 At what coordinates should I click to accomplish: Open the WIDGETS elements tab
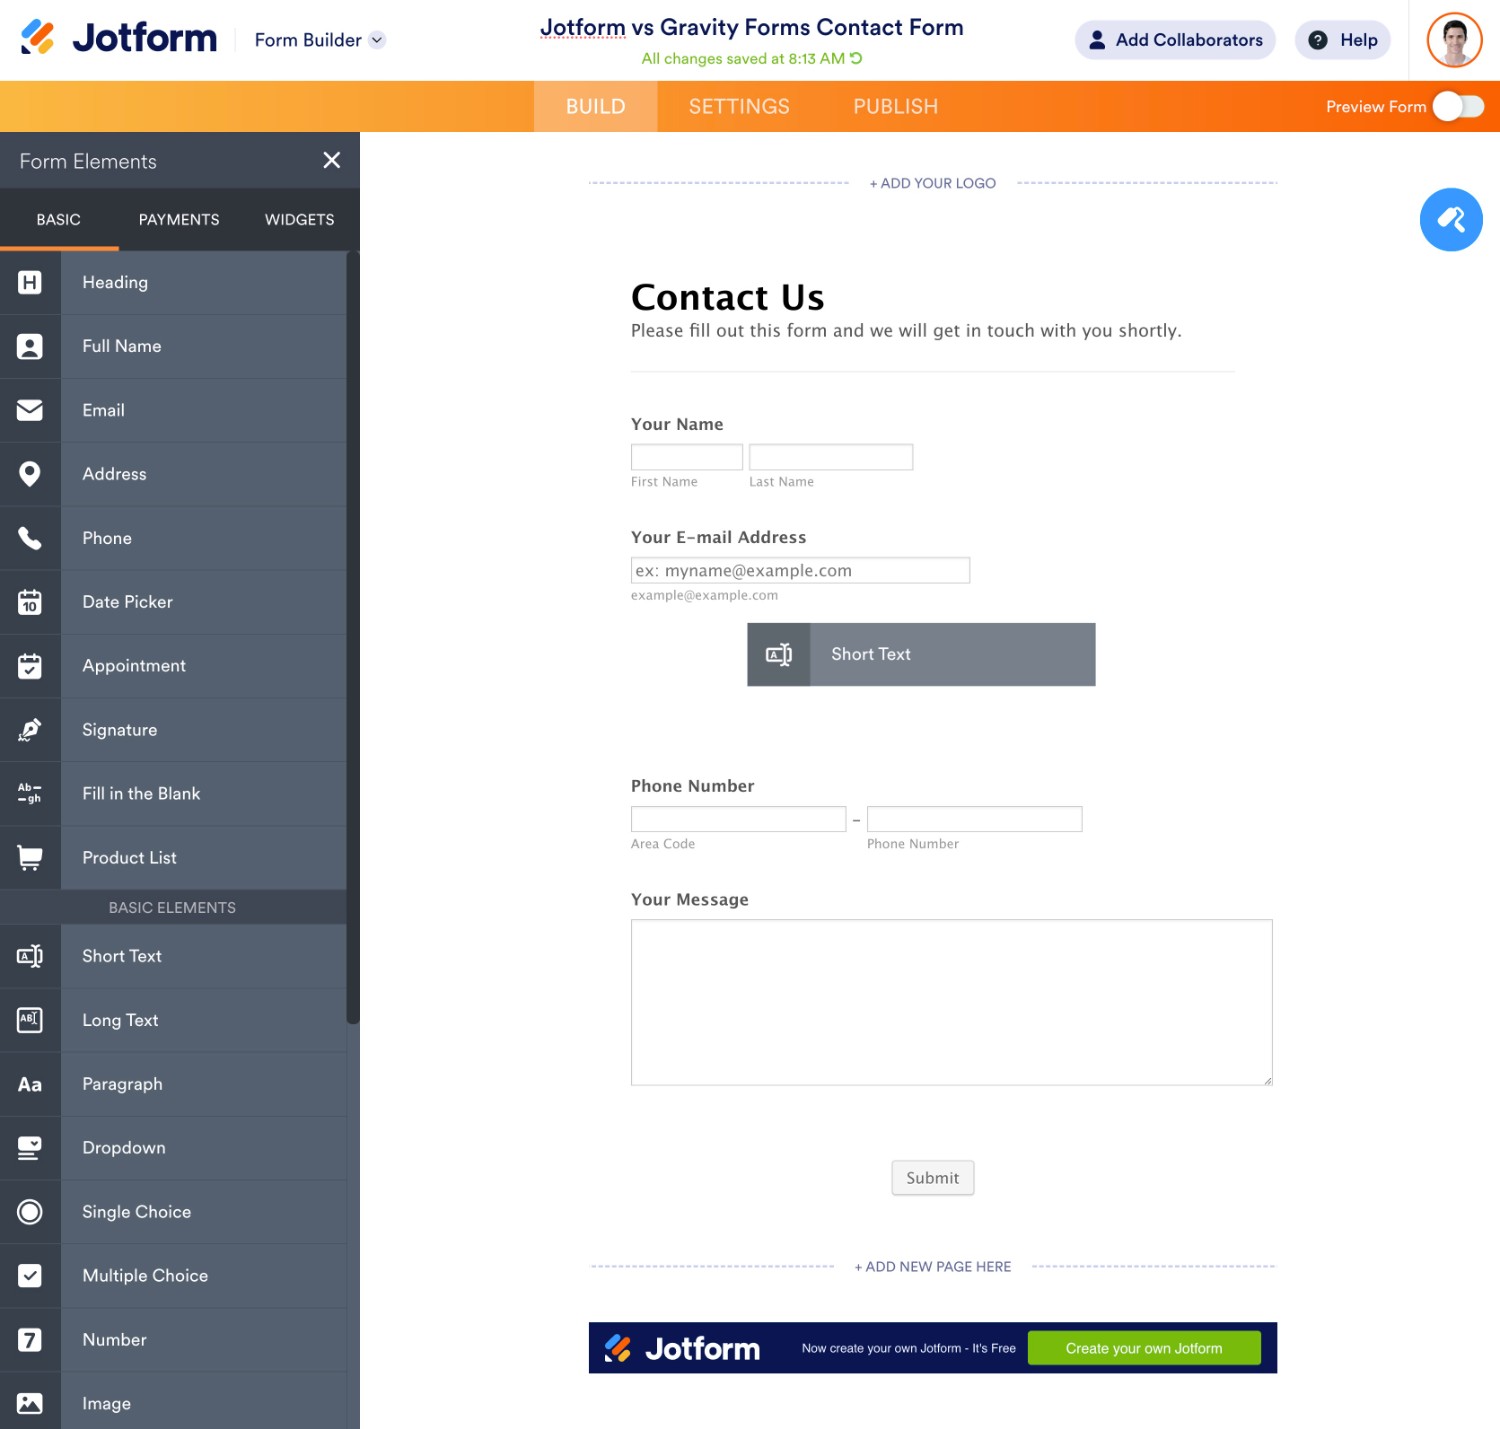(x=300, y=219)
